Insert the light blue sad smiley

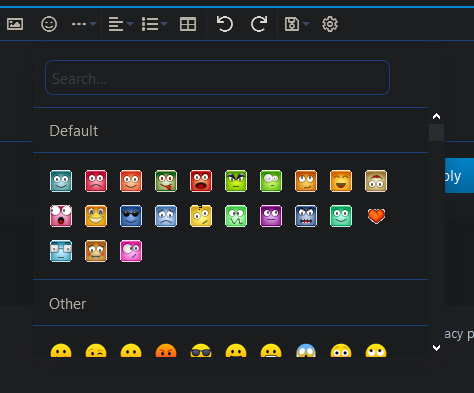tap(166, 216)
